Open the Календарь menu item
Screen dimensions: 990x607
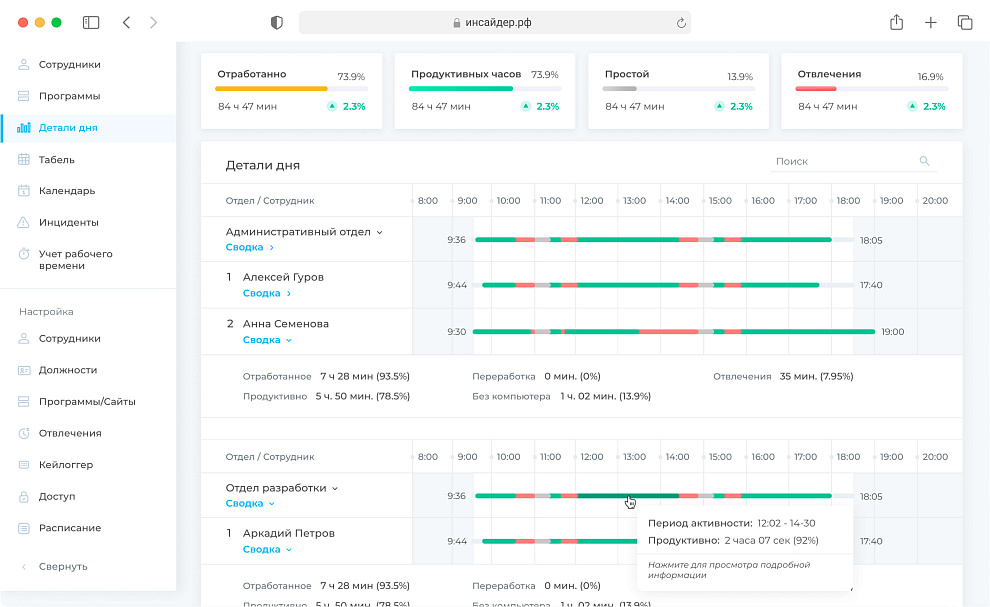[x=66, y=191]
